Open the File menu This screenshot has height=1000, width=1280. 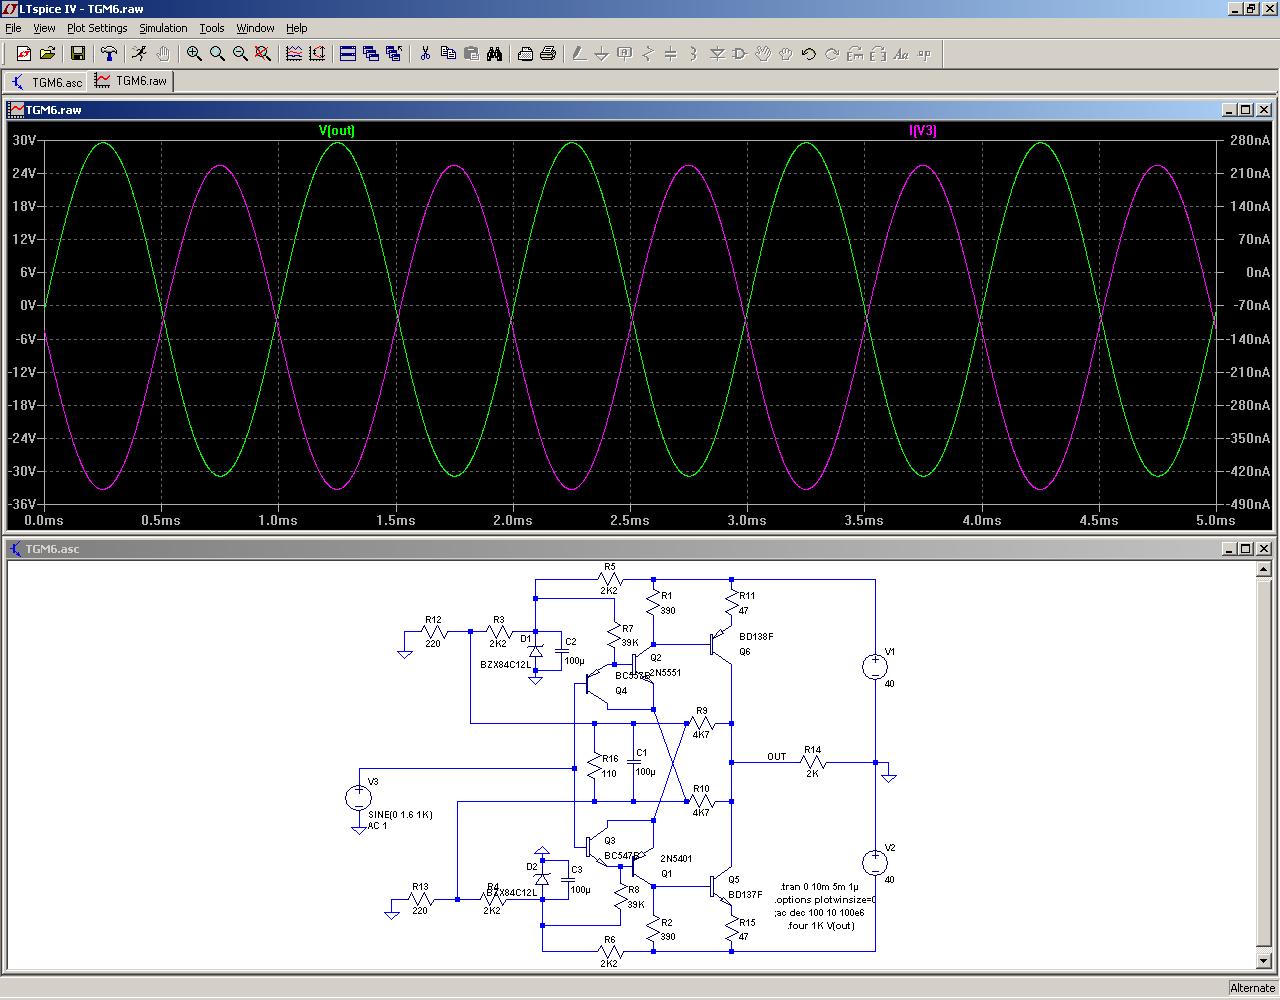click(x=13, y=28)
